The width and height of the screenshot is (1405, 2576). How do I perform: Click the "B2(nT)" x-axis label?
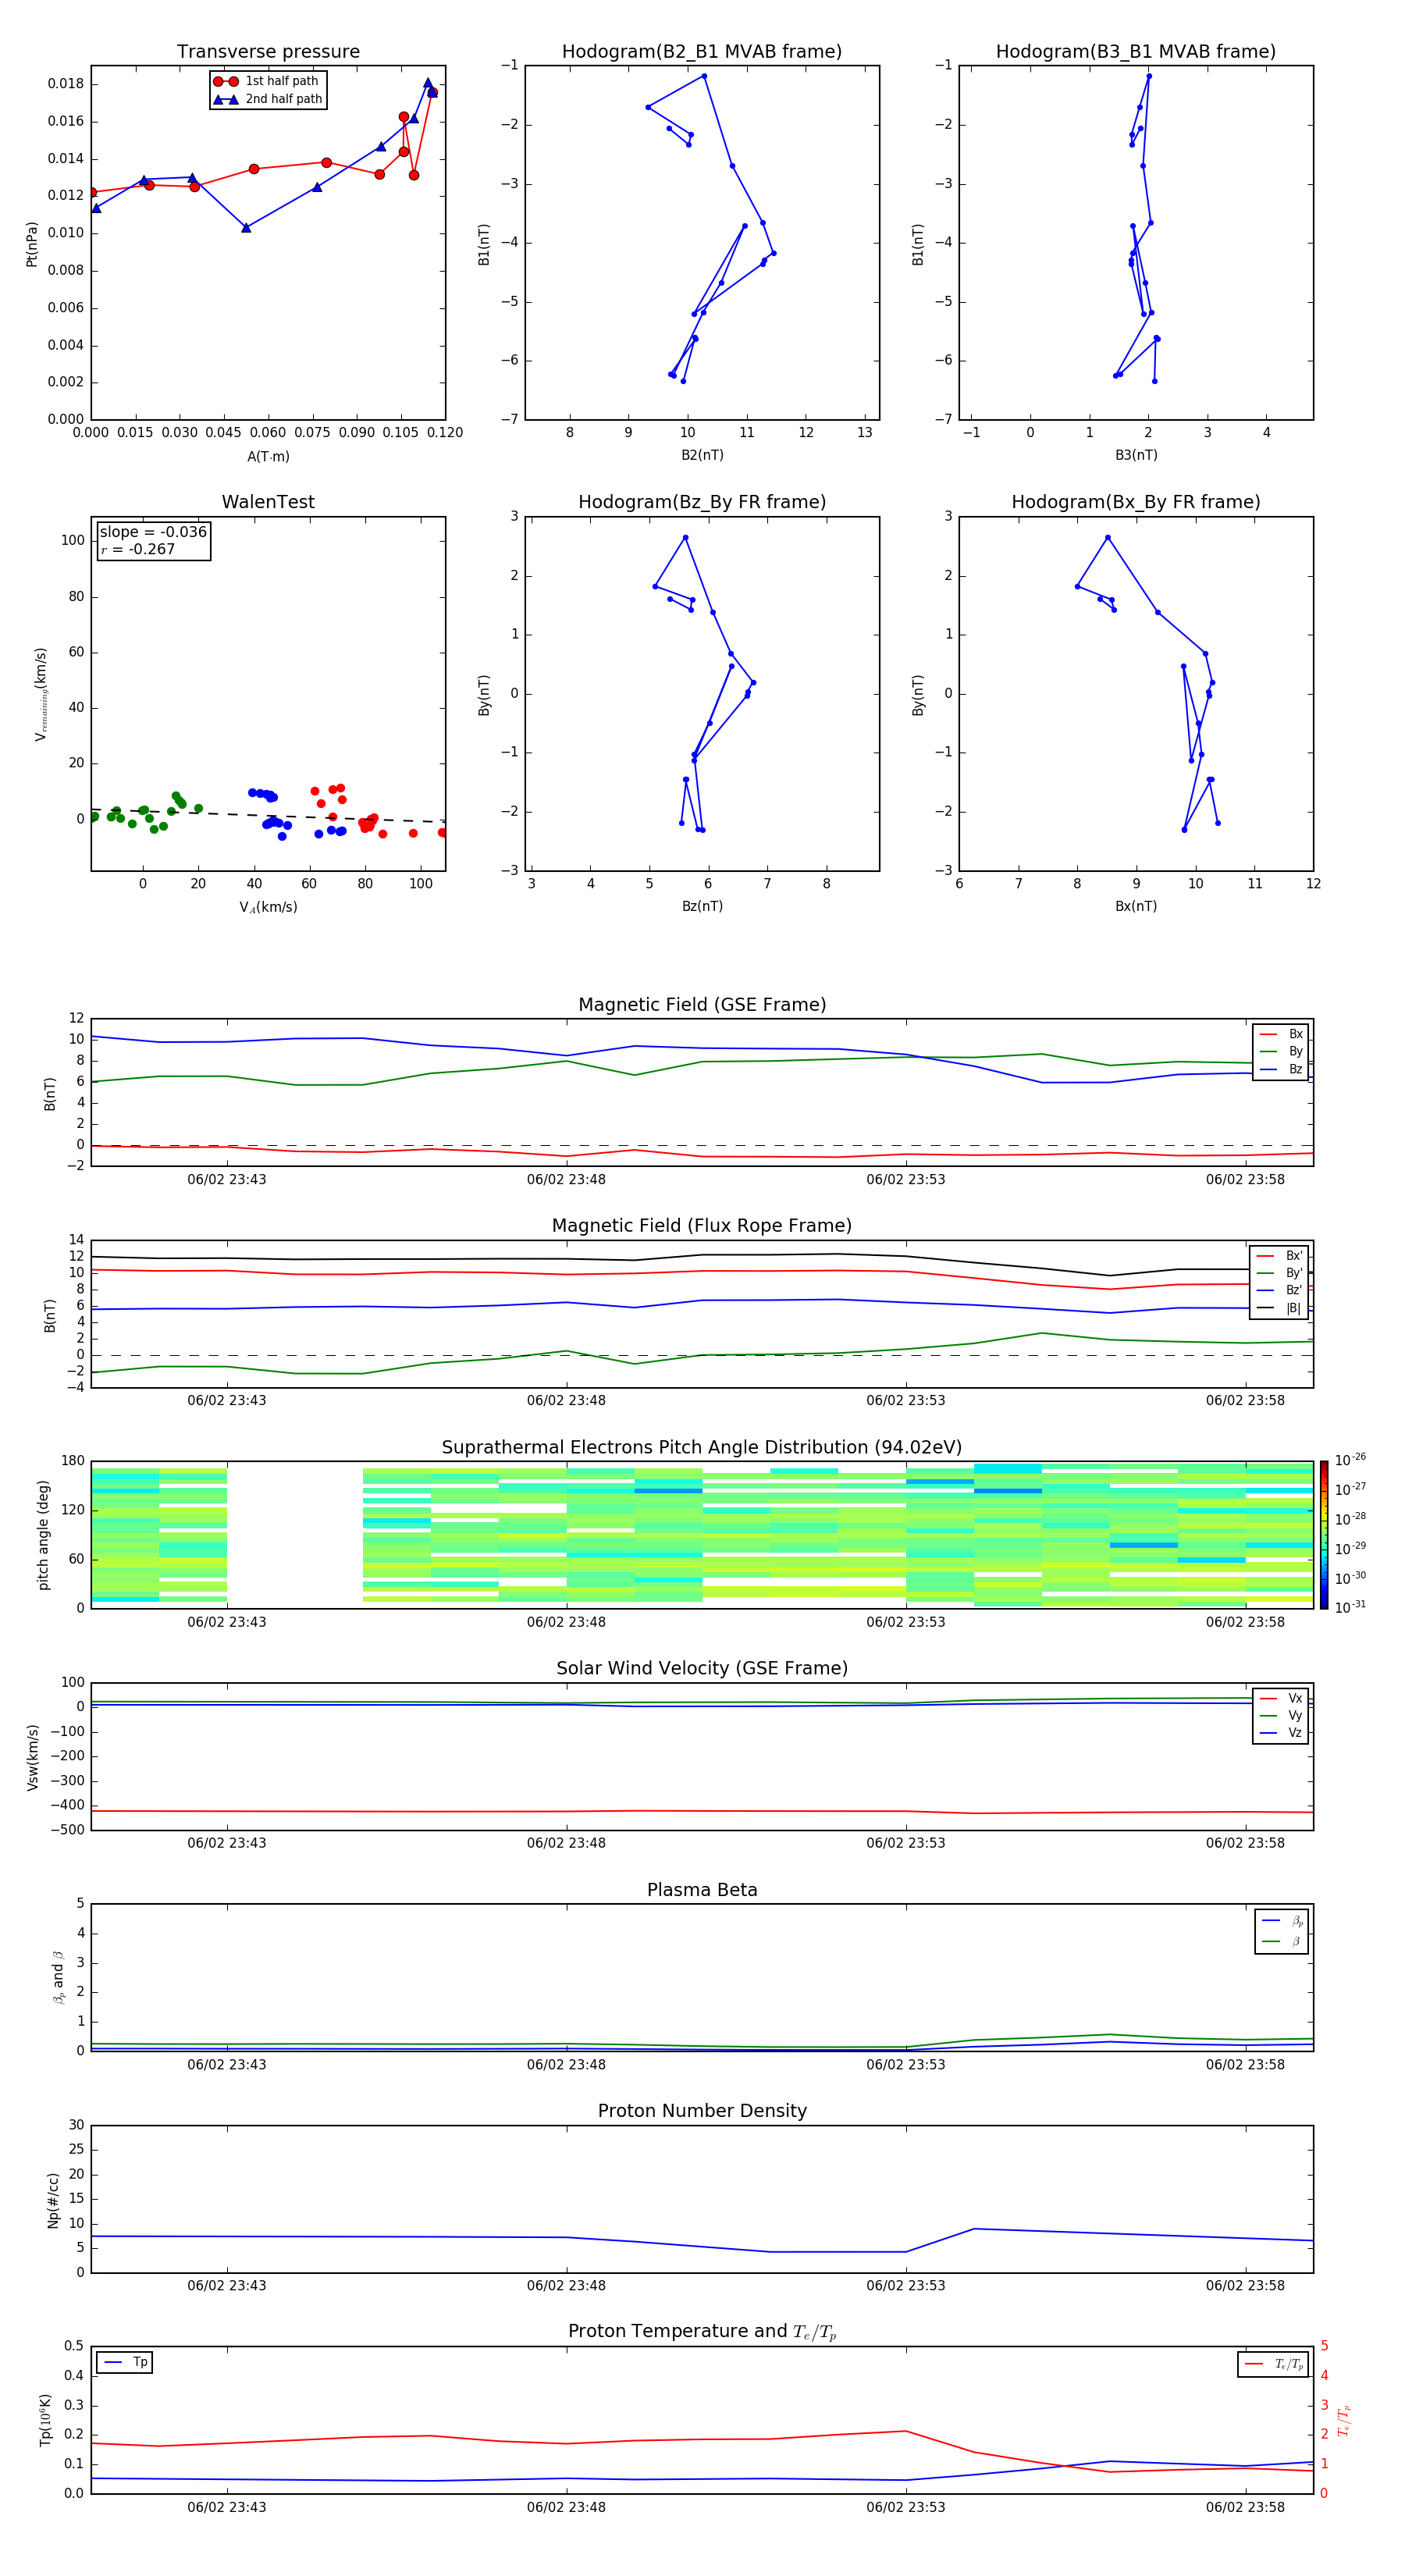pos(702,456)
